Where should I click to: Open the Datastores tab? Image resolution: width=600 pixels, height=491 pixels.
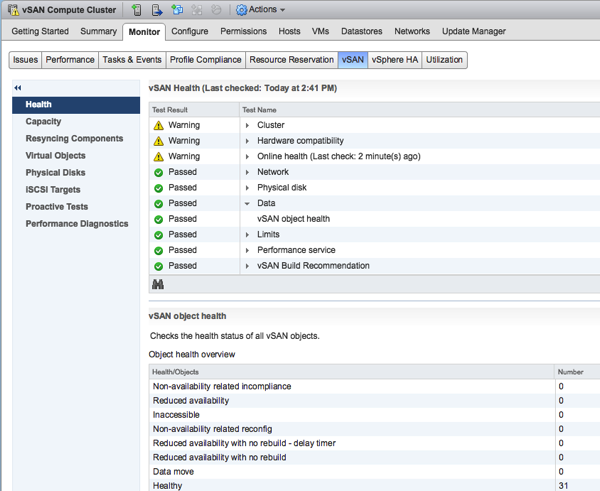362,31
